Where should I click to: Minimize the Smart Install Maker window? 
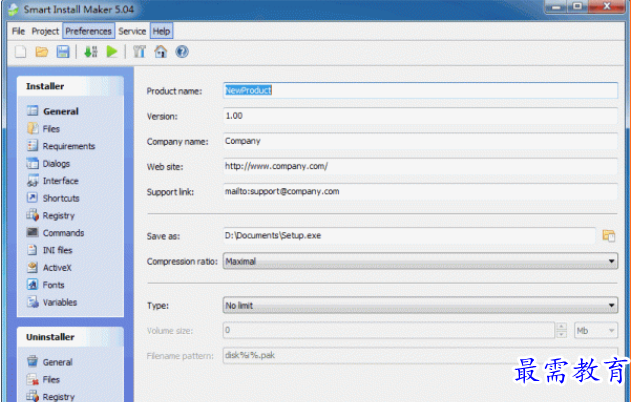coord(556,7)
